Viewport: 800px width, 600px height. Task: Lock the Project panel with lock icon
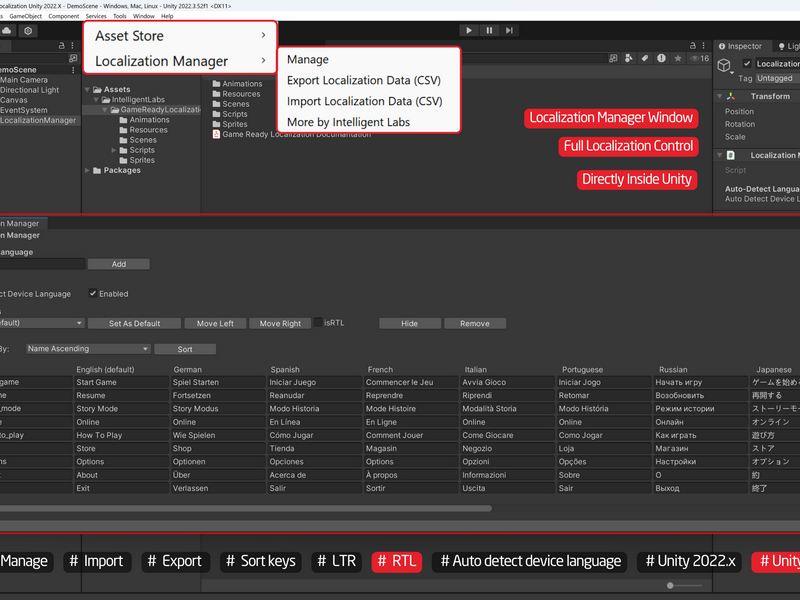point(692,45)
